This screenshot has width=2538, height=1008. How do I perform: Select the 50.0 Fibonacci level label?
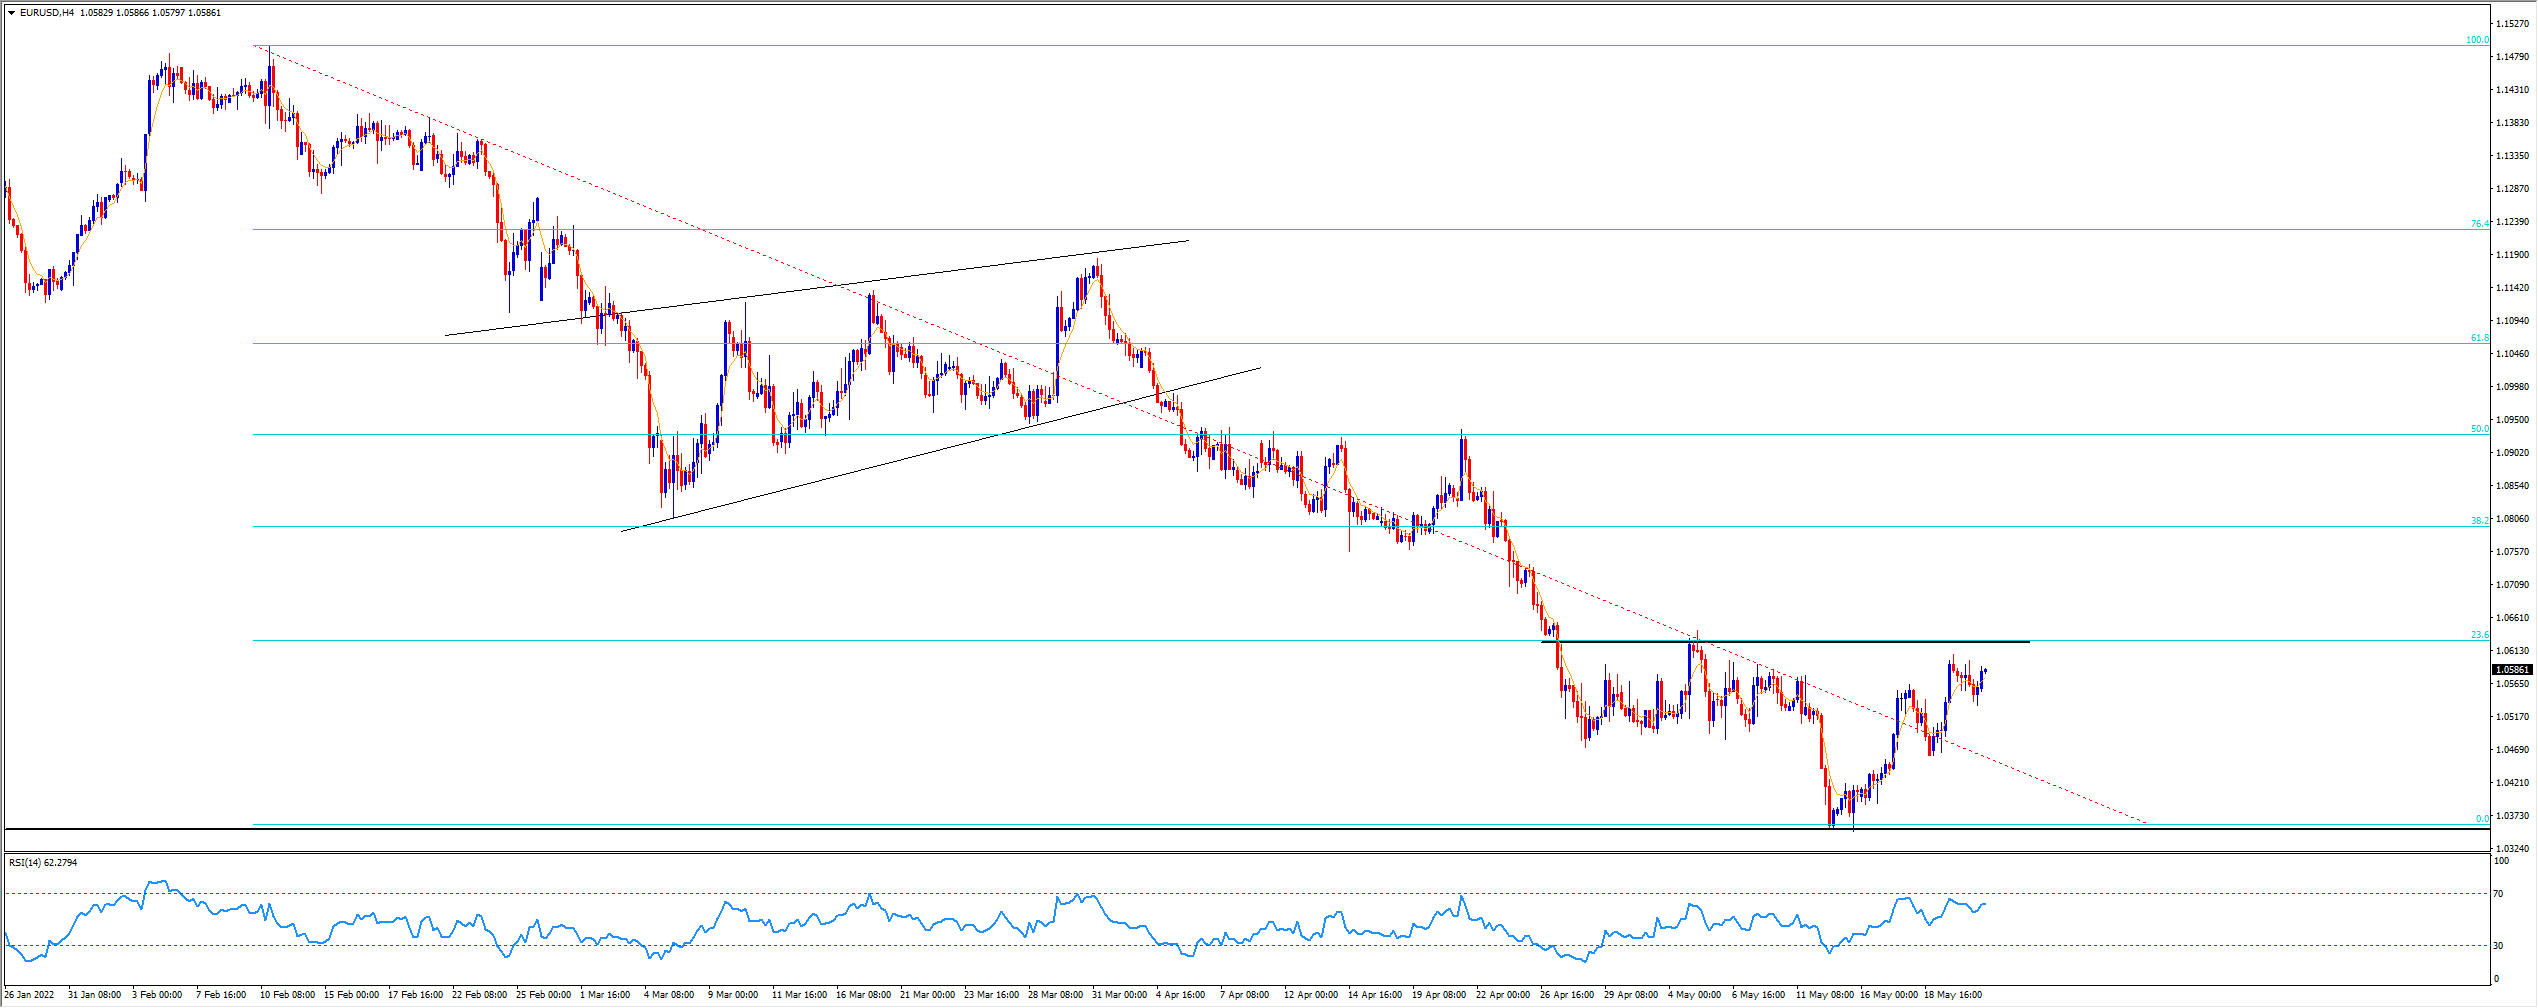pos(2480,429)
